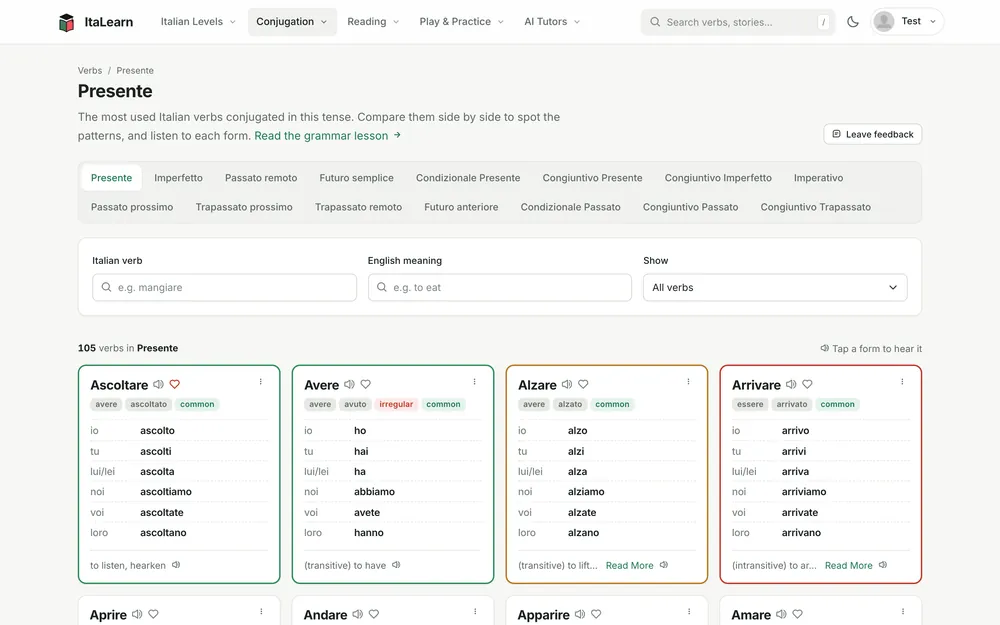Screen dimensions: 1000x625
Task: Click Read More on Alzare card
Action: pyautogui.click(x=629, y=566)
